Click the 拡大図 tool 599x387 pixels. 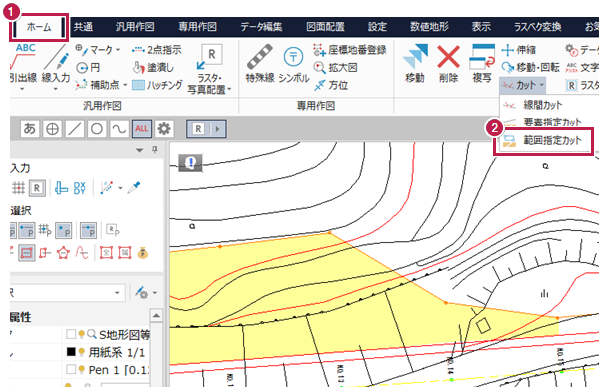click(335, 68)
